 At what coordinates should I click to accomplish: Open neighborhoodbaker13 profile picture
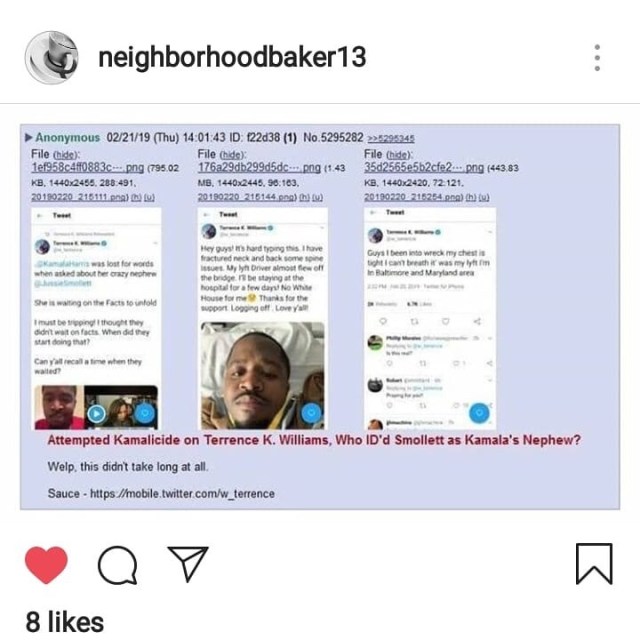(52, 57)
